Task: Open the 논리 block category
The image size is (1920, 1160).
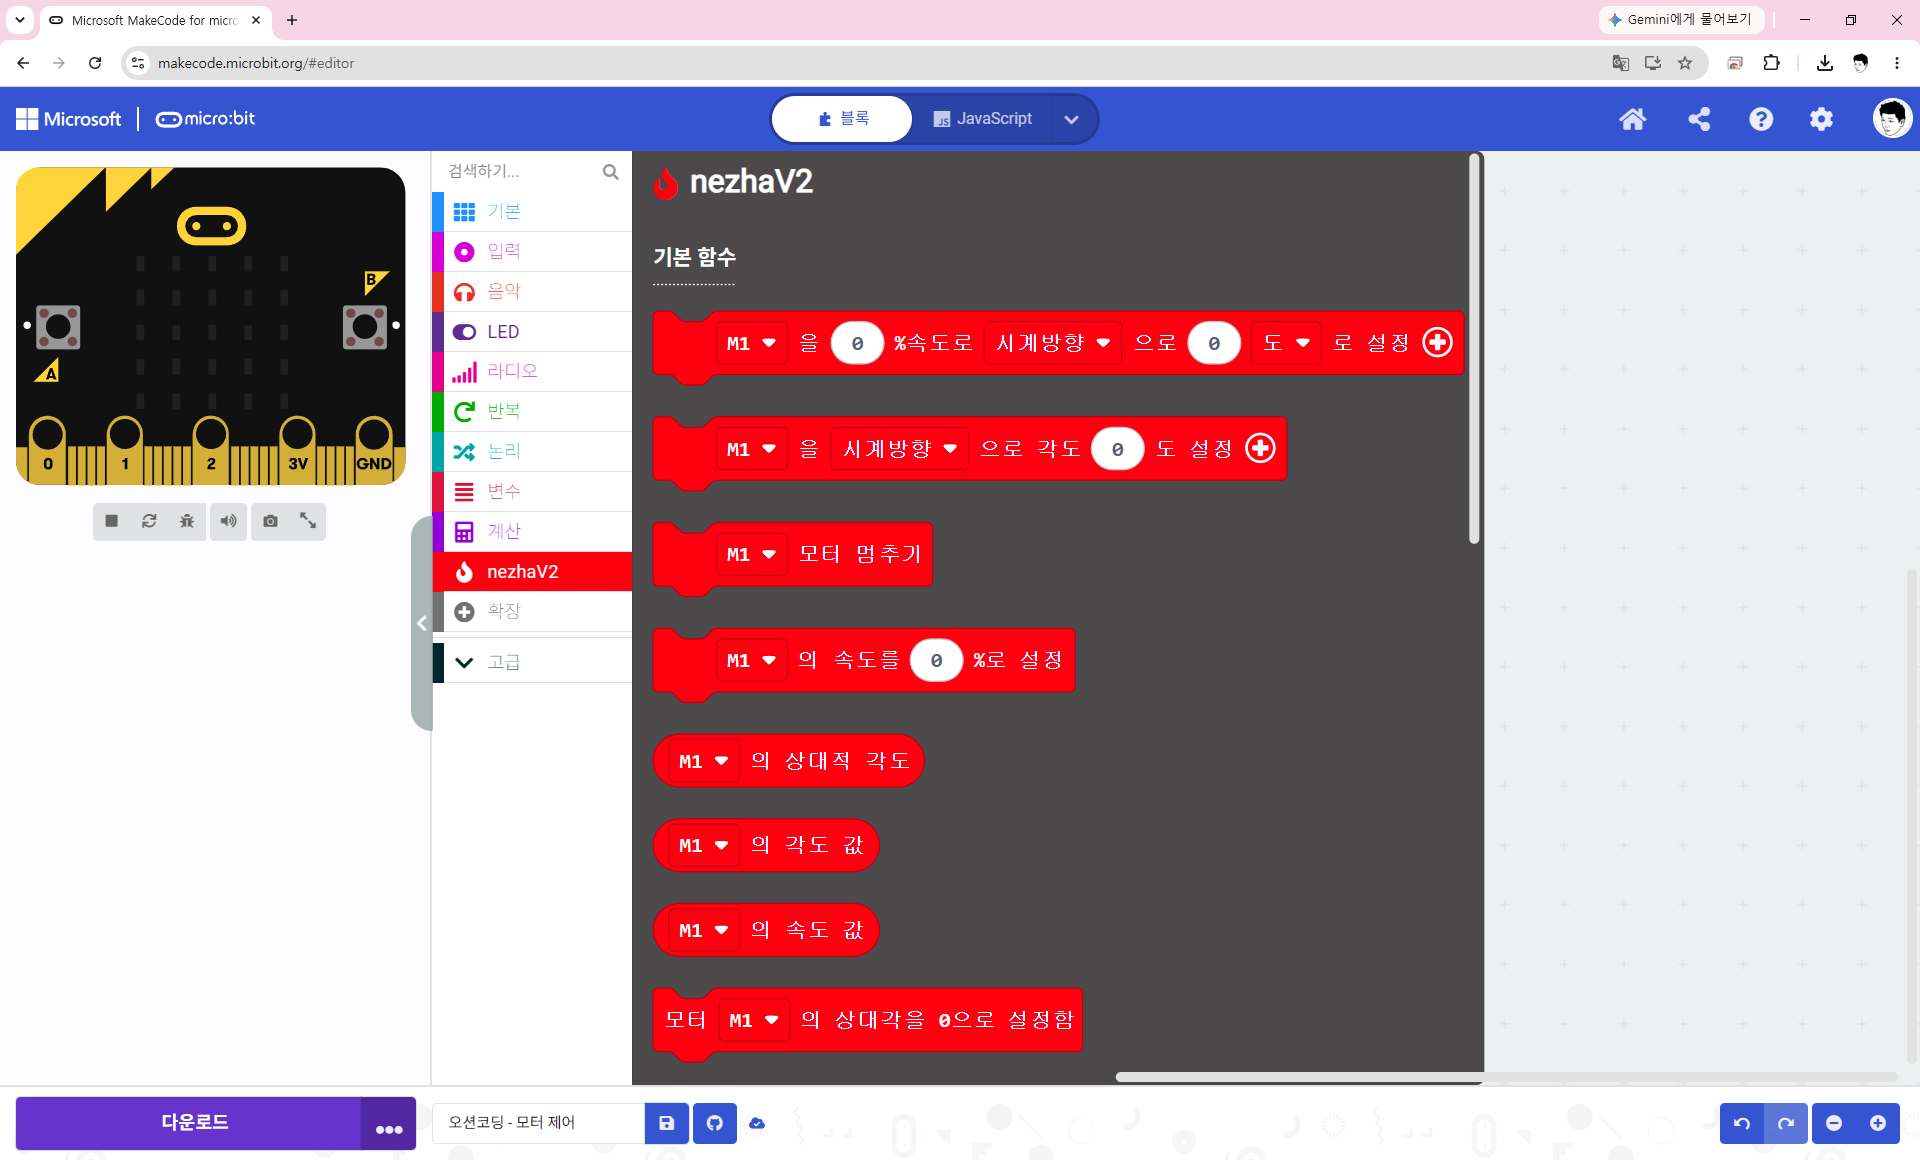Action: click(x=532, y=452)
